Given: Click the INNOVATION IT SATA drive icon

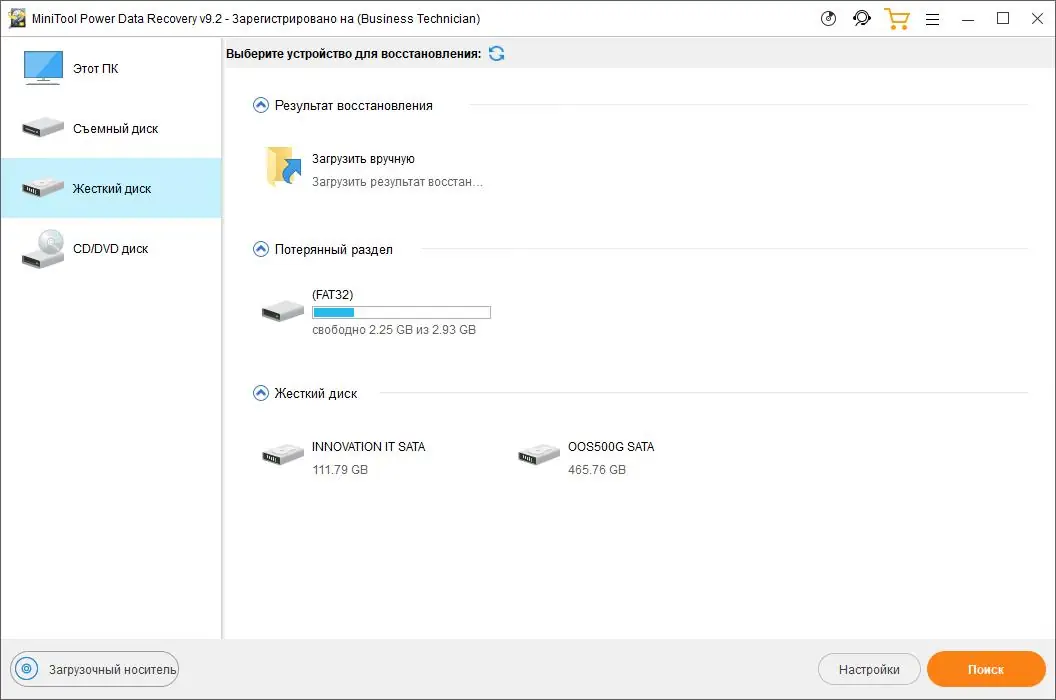Looking at the screenshot, I should 283,455.
